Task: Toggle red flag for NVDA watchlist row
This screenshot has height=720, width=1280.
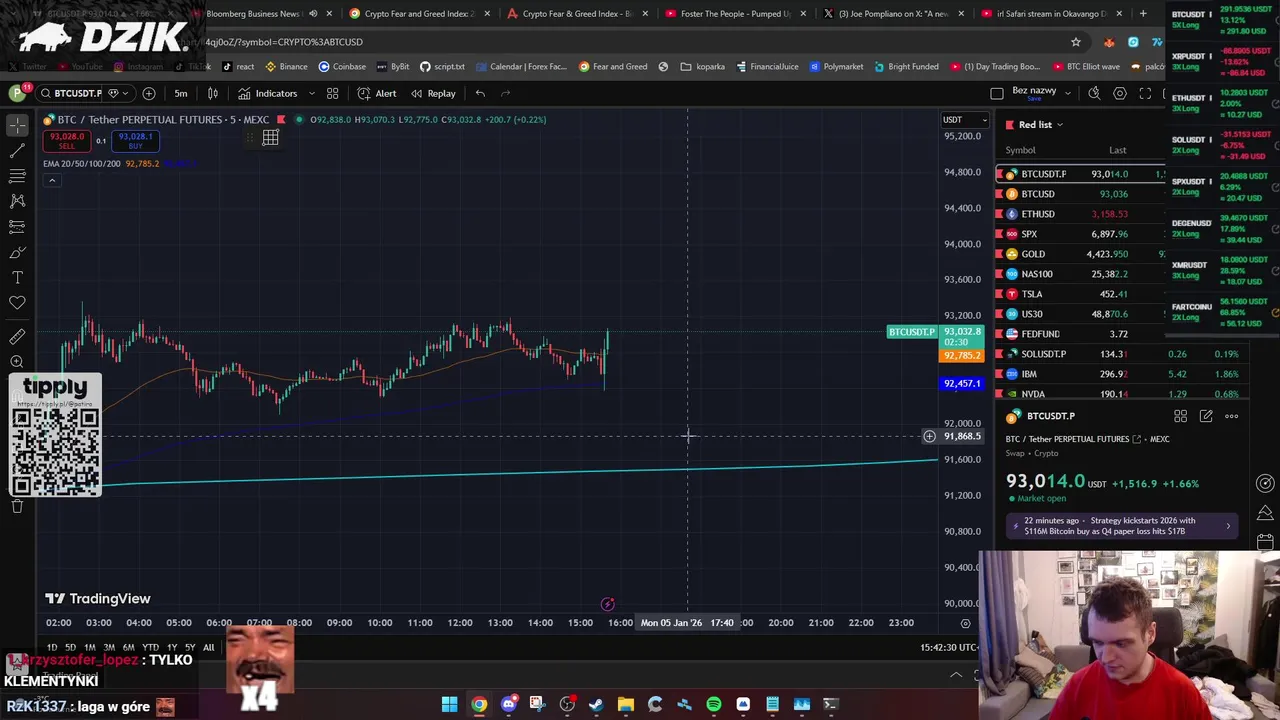Action: point(1000,394)
